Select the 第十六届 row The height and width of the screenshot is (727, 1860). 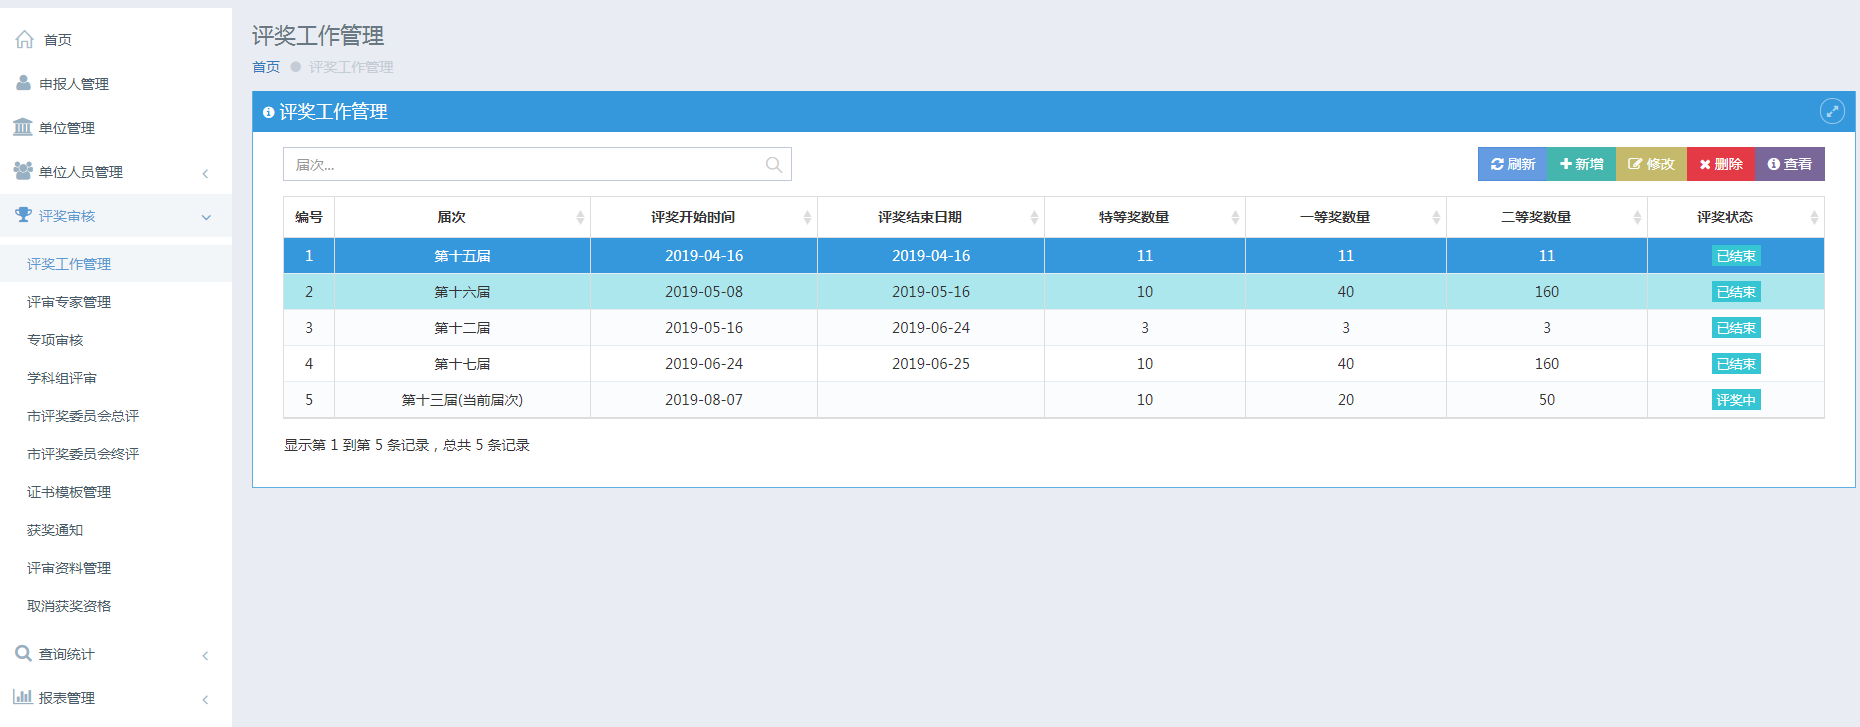pyautogui.click(x=1054, y=292)
